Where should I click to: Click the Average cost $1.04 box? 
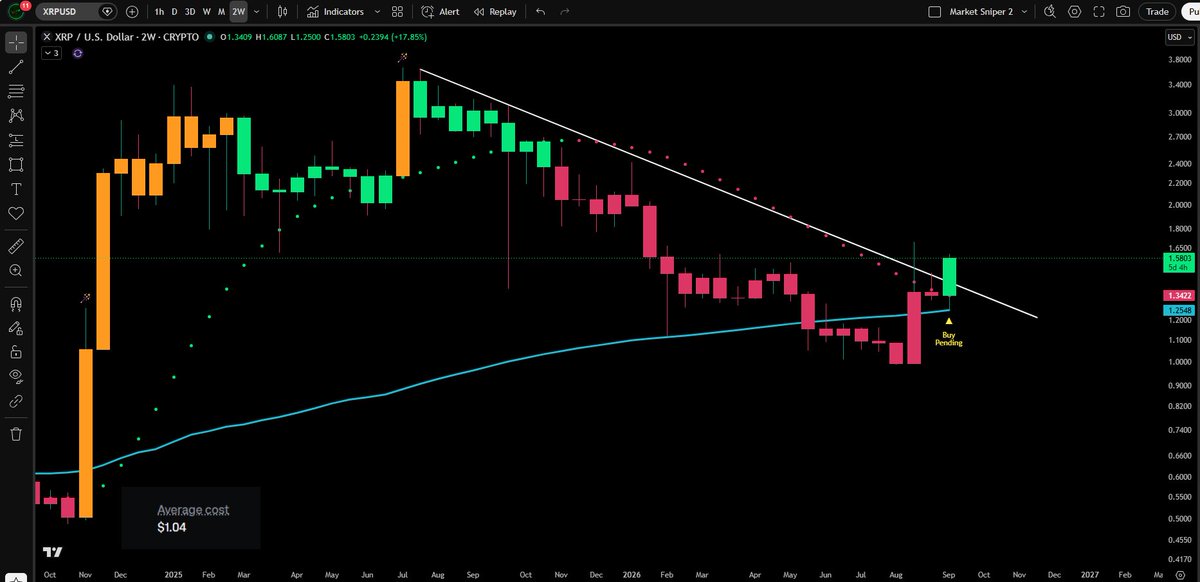point(191,518)
